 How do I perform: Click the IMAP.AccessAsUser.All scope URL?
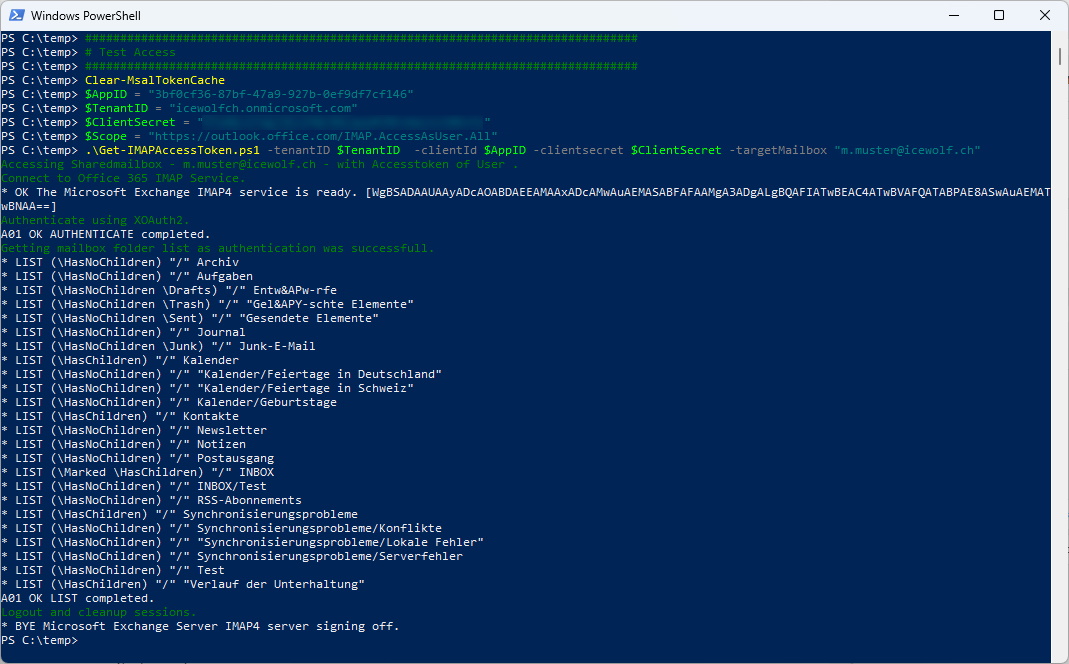click(323, 136)
